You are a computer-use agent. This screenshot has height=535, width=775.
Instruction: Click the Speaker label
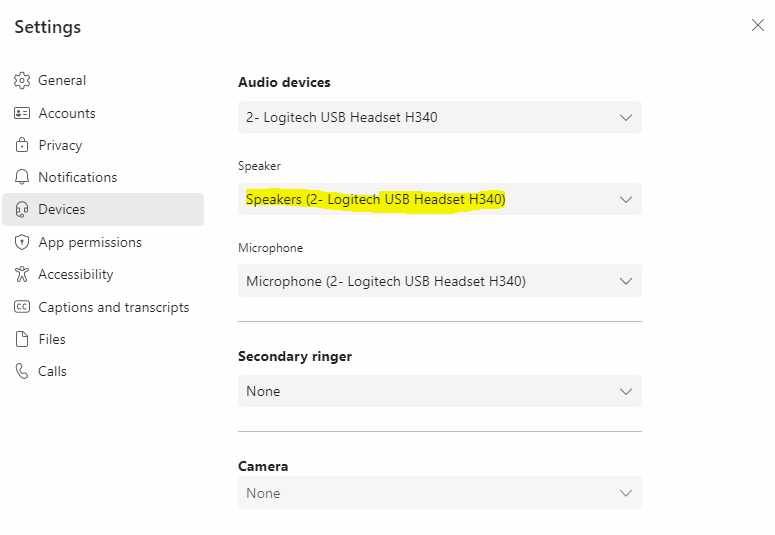click(259, 166)
